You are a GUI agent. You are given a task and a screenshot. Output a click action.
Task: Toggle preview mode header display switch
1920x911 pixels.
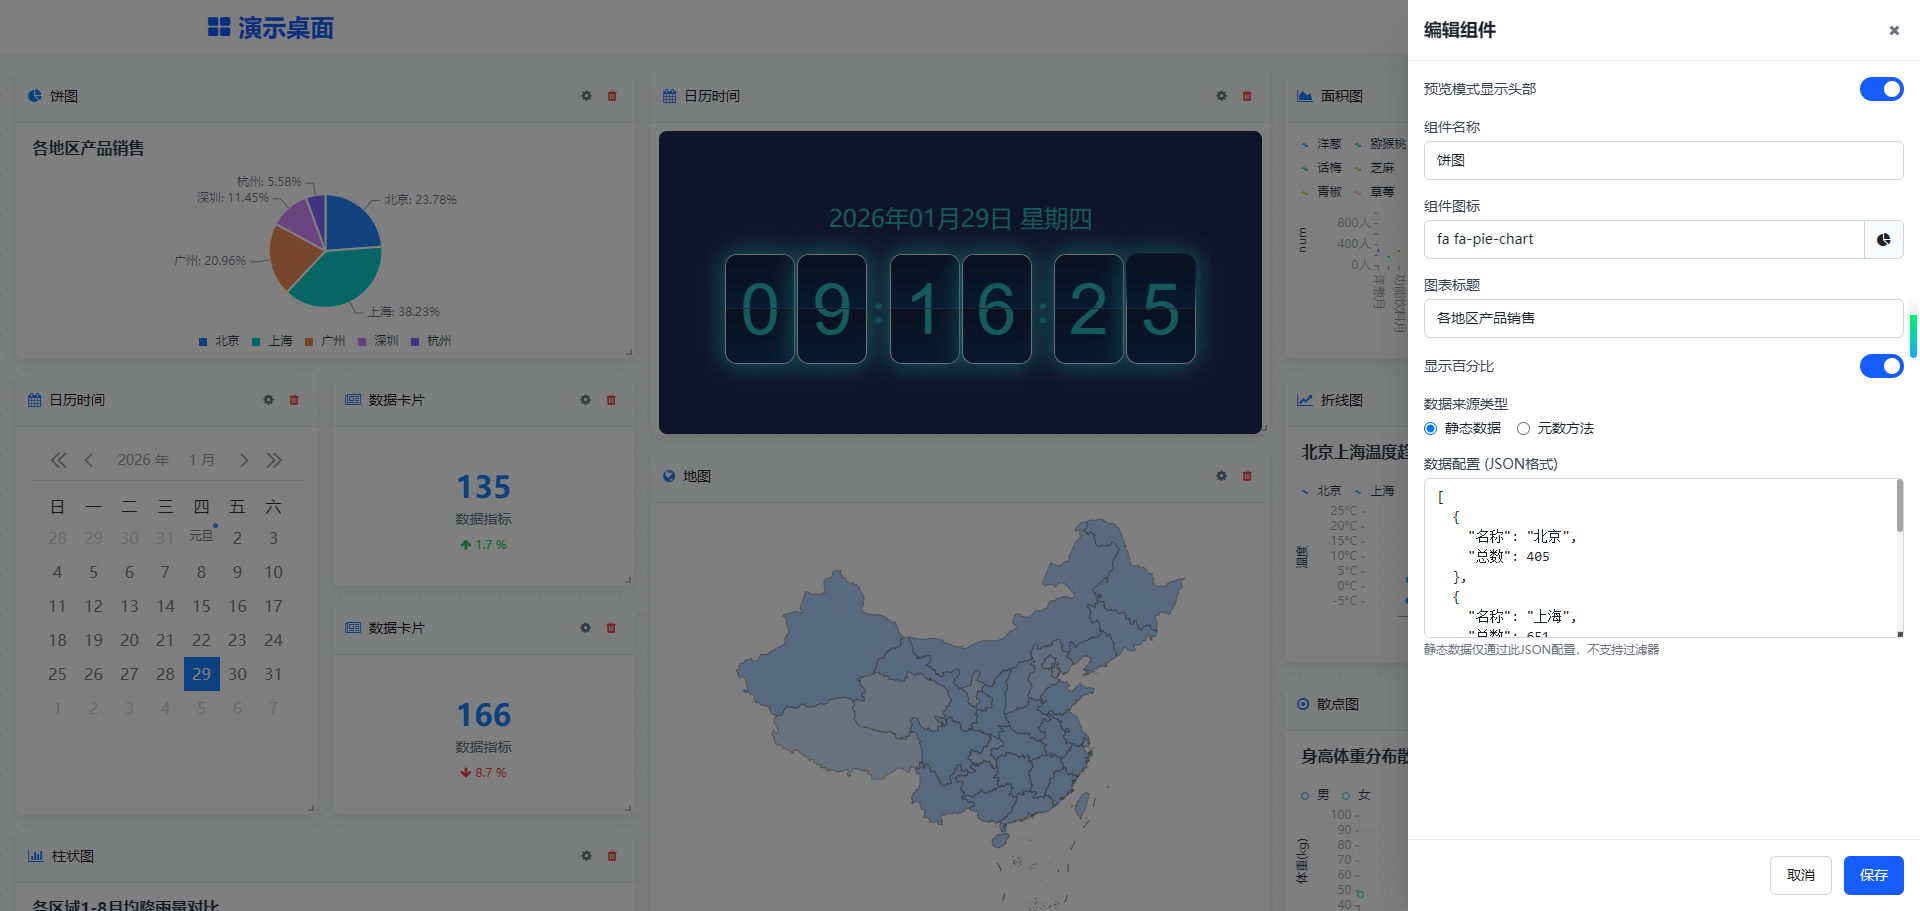tap(1880, 89)
